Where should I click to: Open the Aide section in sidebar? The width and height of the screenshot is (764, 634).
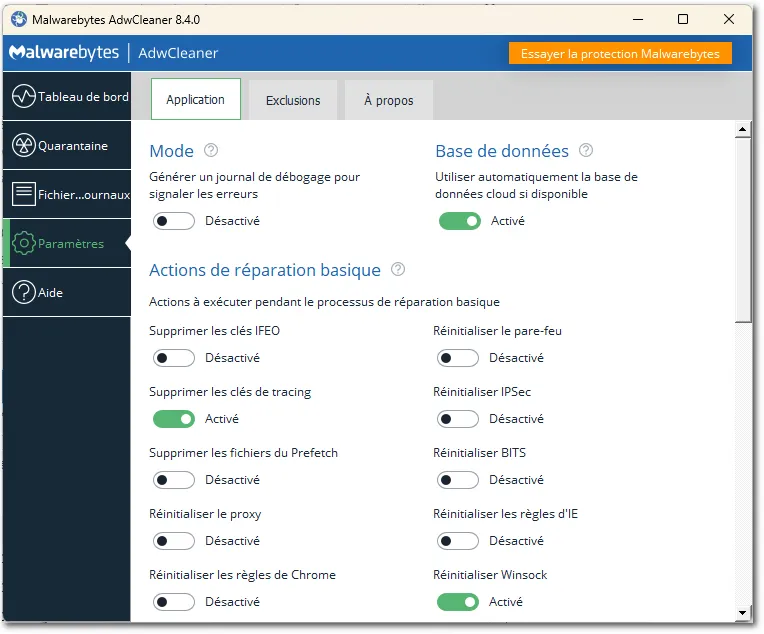67,292
